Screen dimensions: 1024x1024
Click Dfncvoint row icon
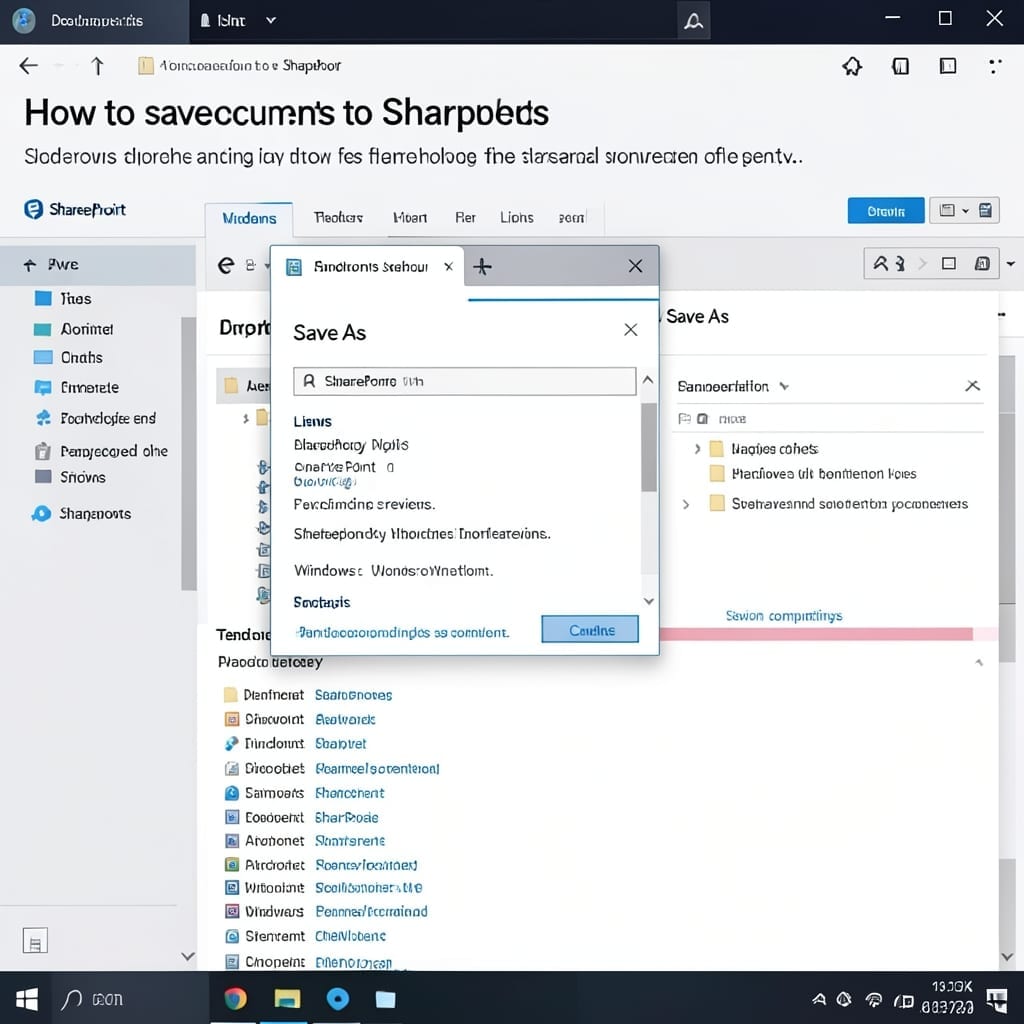coord(231,719)
